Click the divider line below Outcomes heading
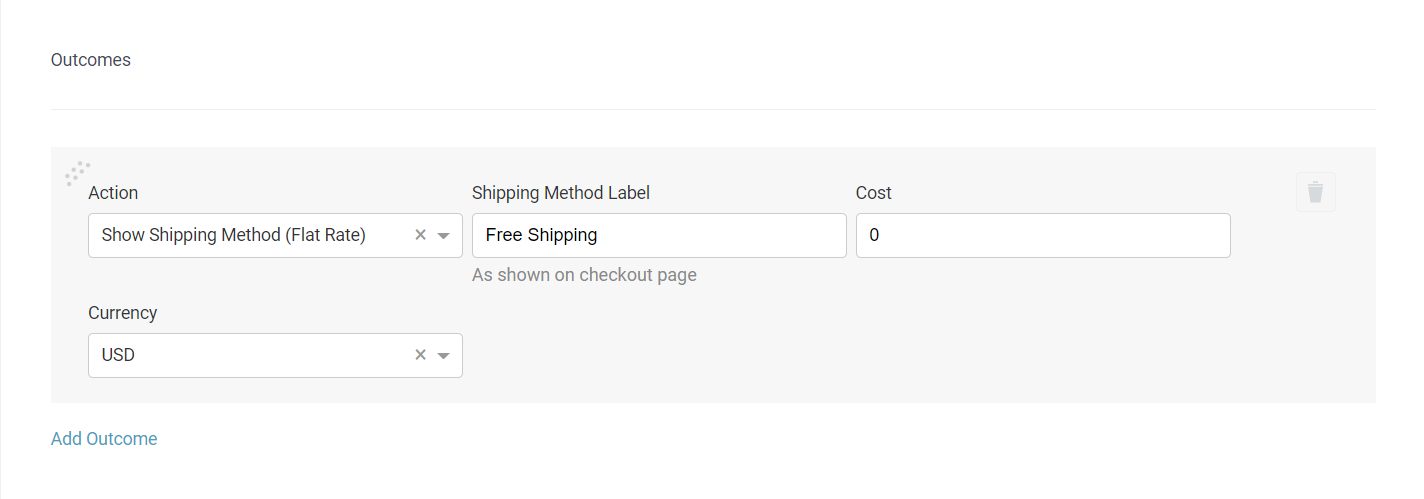 [x=713, y=109]
